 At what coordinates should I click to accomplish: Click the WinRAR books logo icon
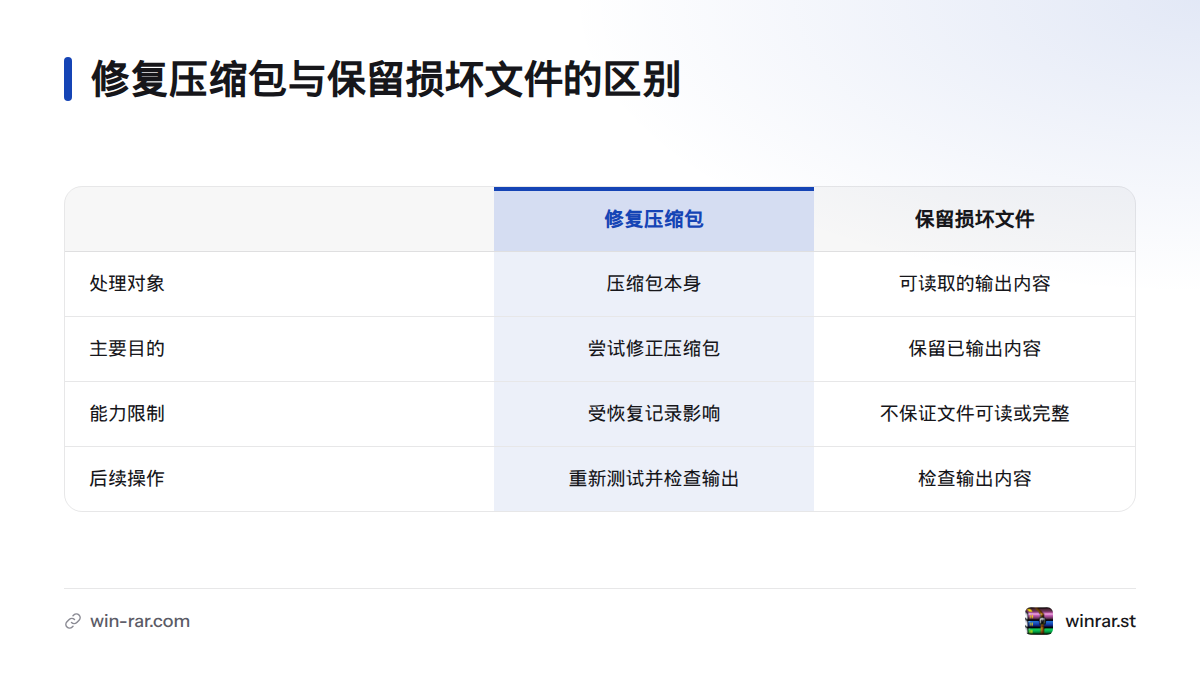pos(1039,621)
